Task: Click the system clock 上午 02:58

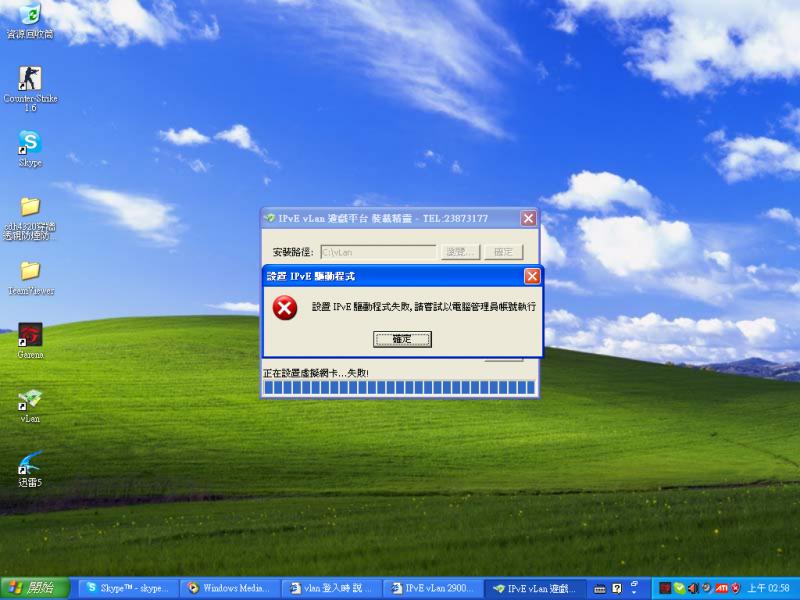Action: point(769,588)
